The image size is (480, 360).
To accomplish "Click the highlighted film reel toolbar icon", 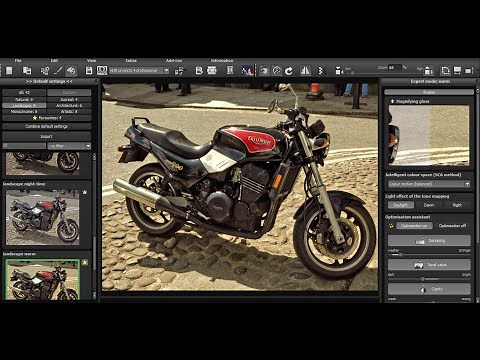I will 71,70.
